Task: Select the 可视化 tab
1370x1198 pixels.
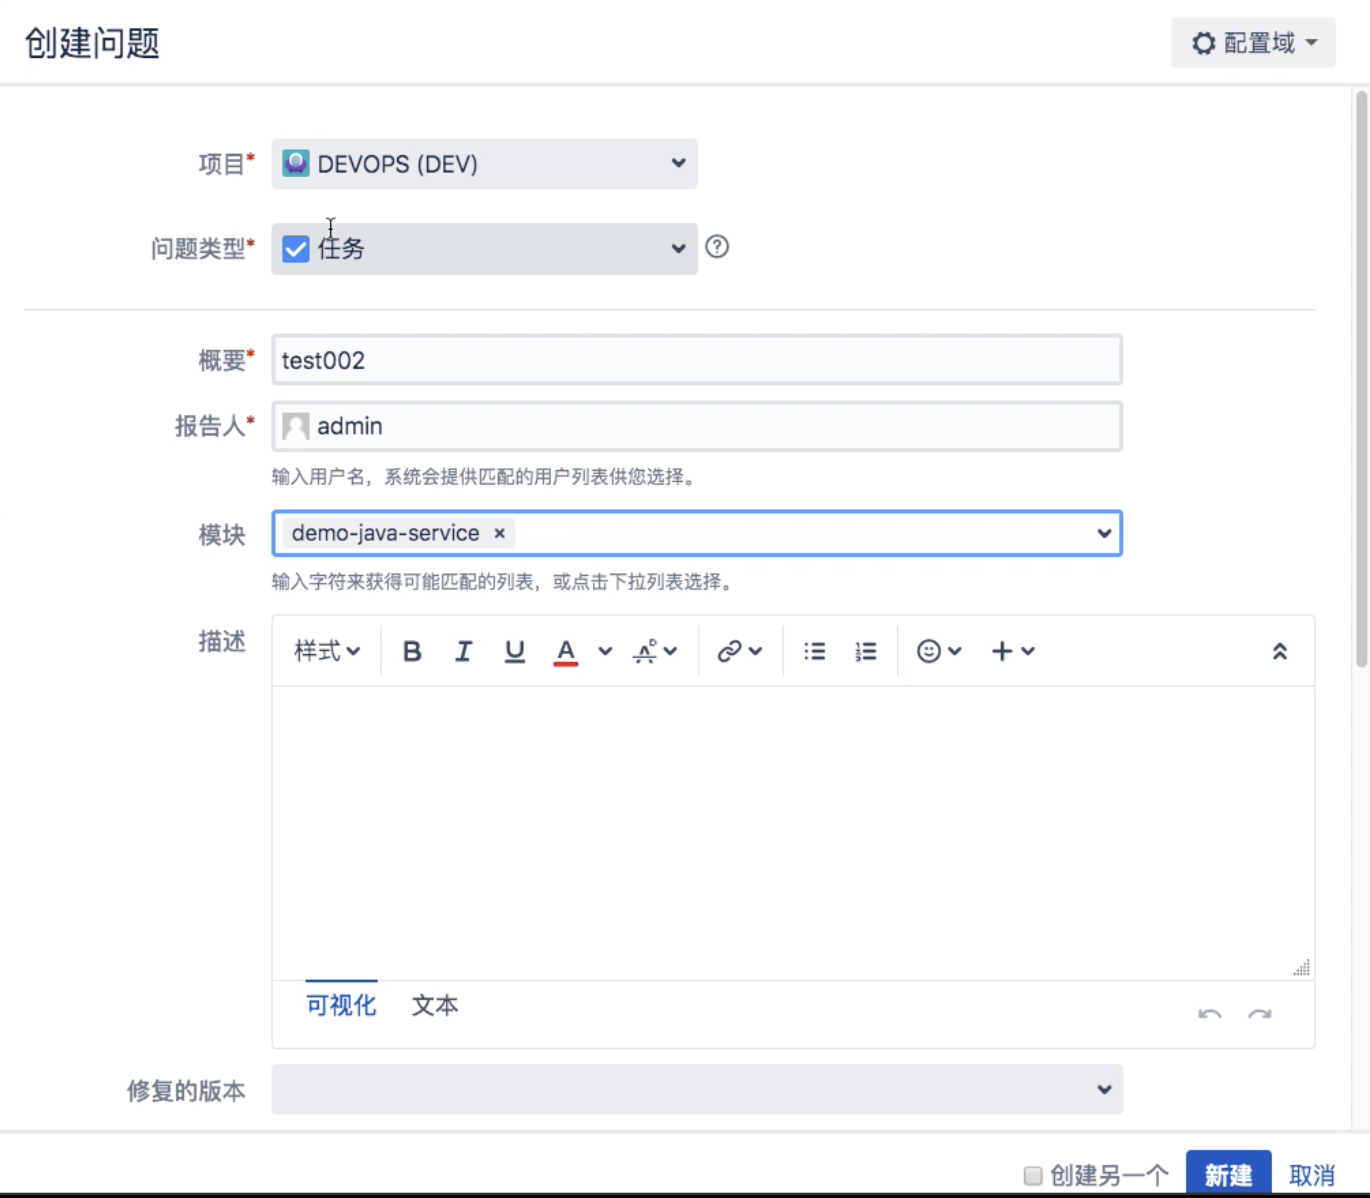Action: 341,1006
